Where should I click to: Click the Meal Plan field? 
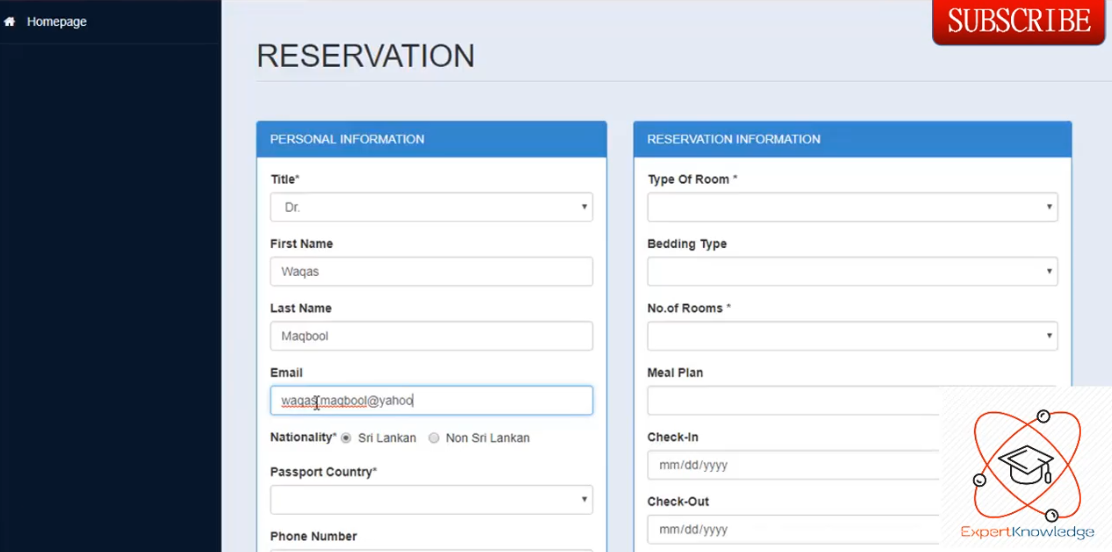coord(794,401)
